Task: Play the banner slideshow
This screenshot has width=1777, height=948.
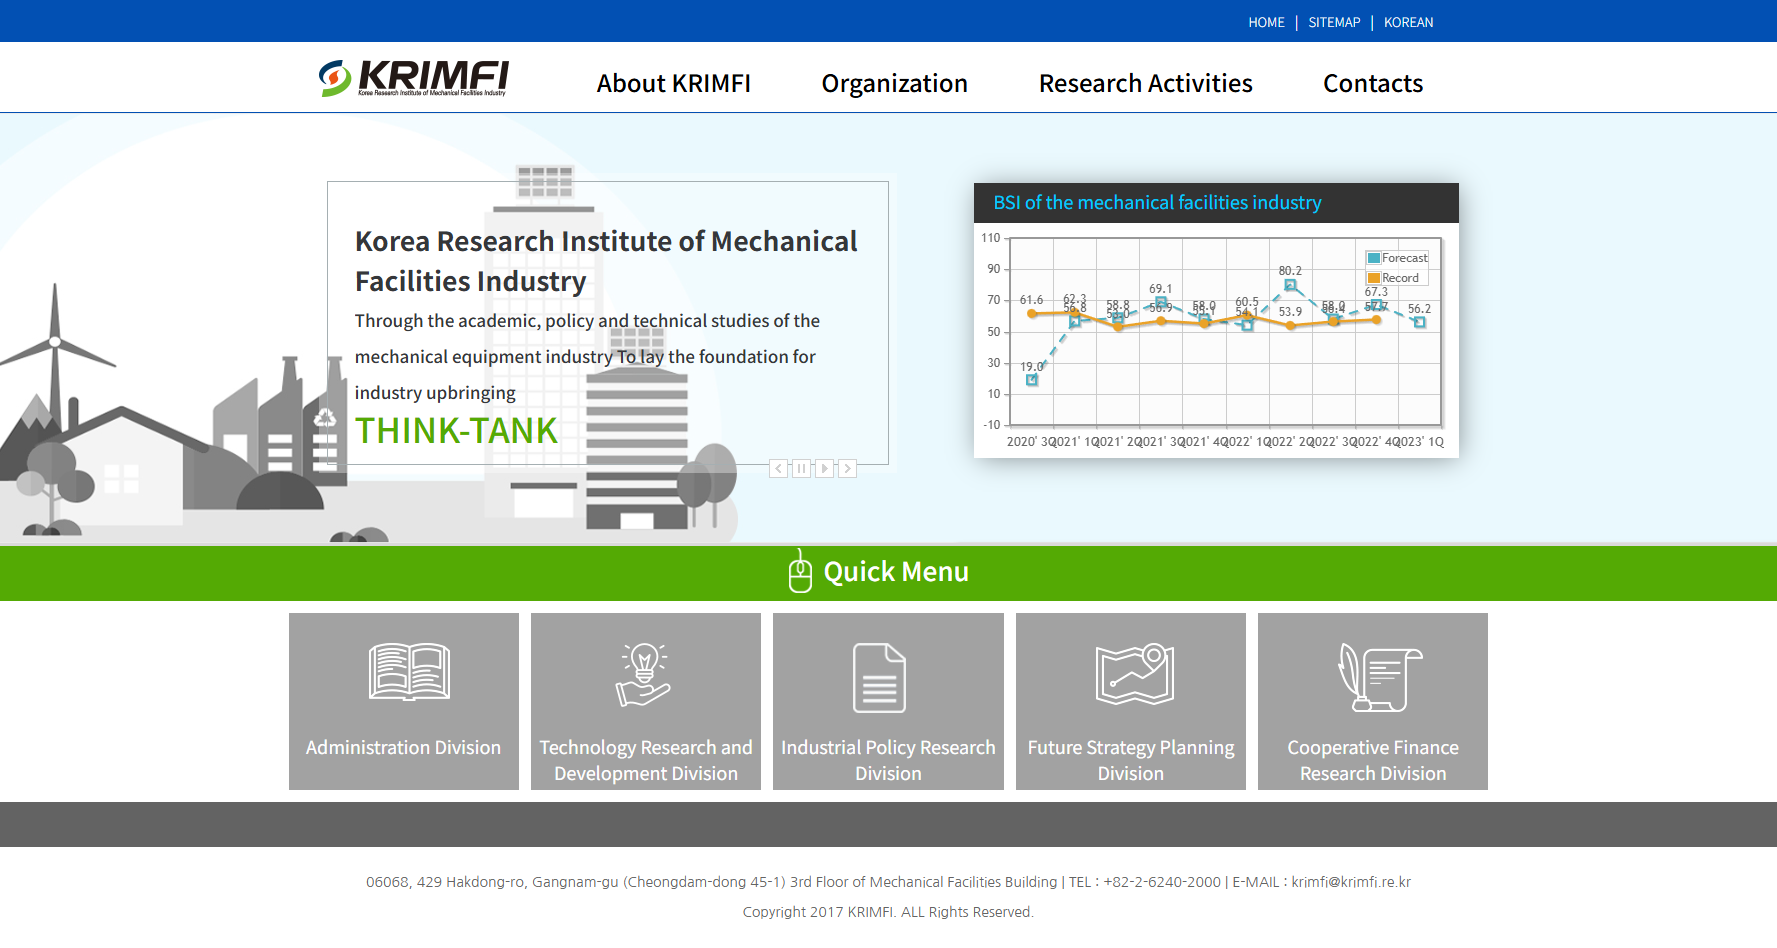Action: (x=824, y=468)
